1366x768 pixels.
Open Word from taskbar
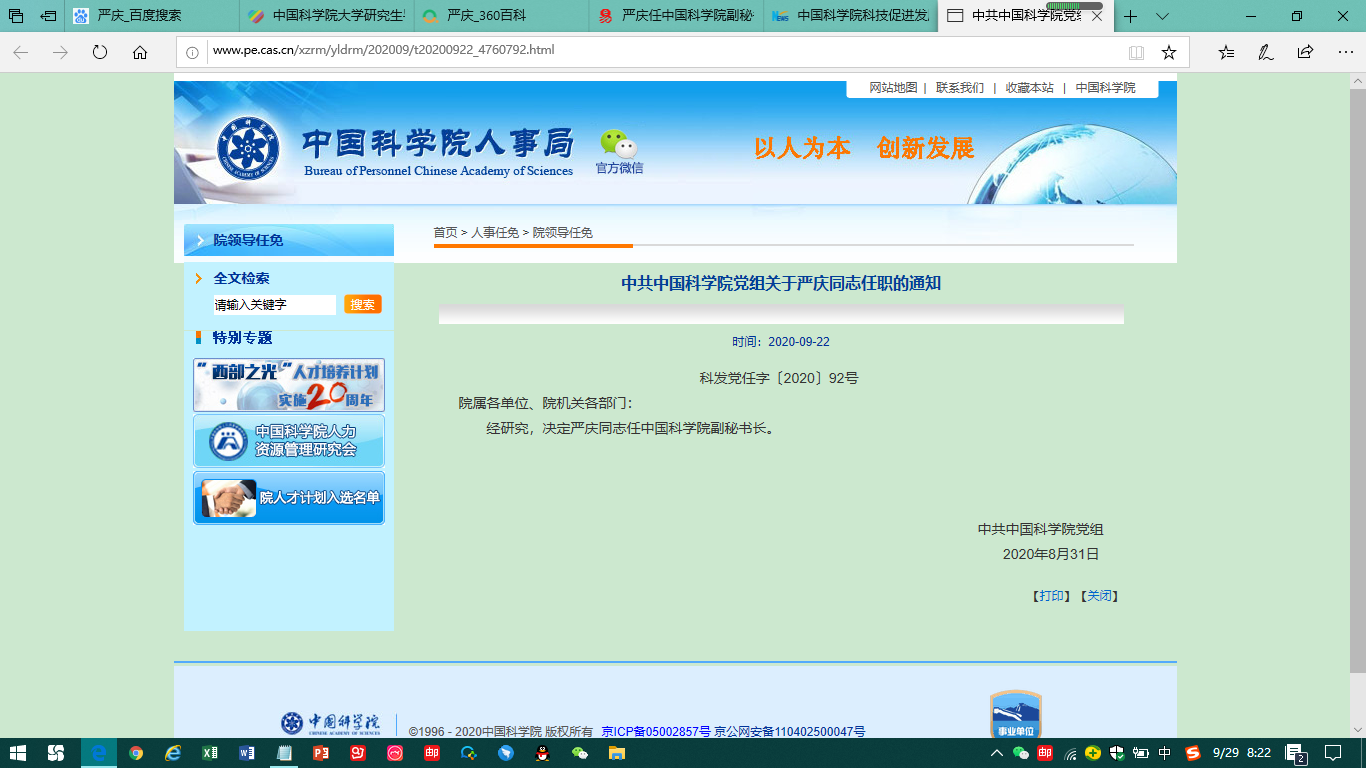tap(247, 753)
